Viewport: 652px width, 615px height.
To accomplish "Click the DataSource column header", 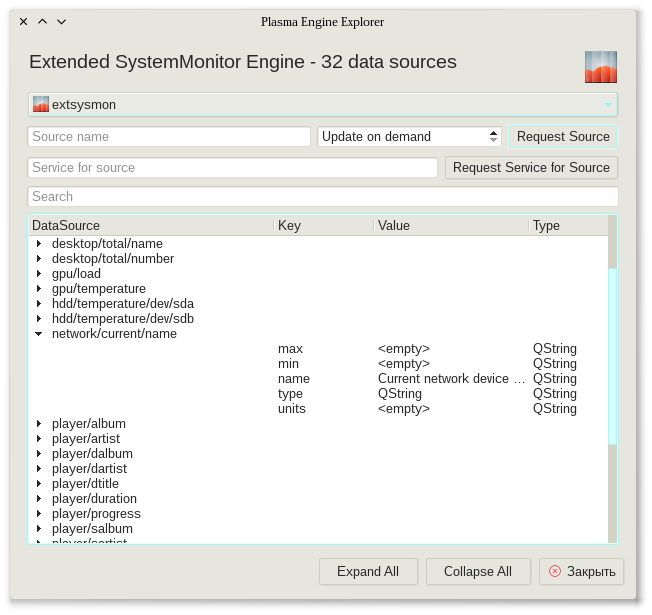I will 150,226.
